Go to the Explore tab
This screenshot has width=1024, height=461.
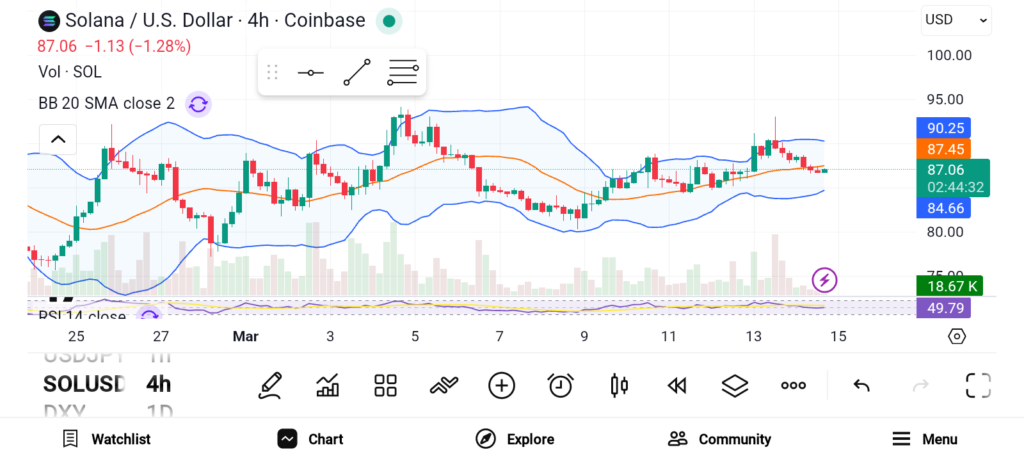[515, 439]
